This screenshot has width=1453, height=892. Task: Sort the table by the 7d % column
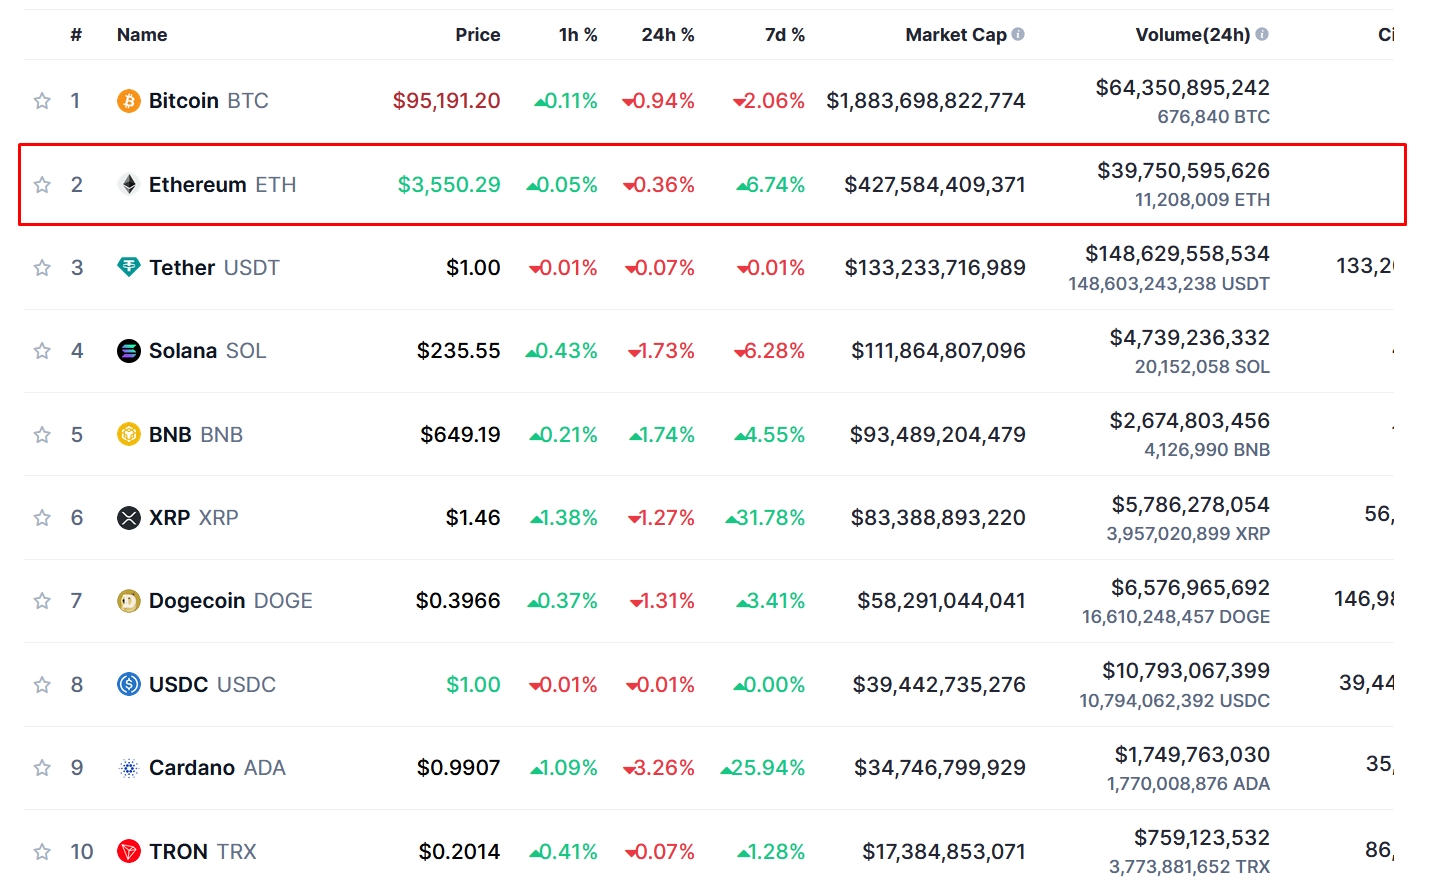coord(785,33)
